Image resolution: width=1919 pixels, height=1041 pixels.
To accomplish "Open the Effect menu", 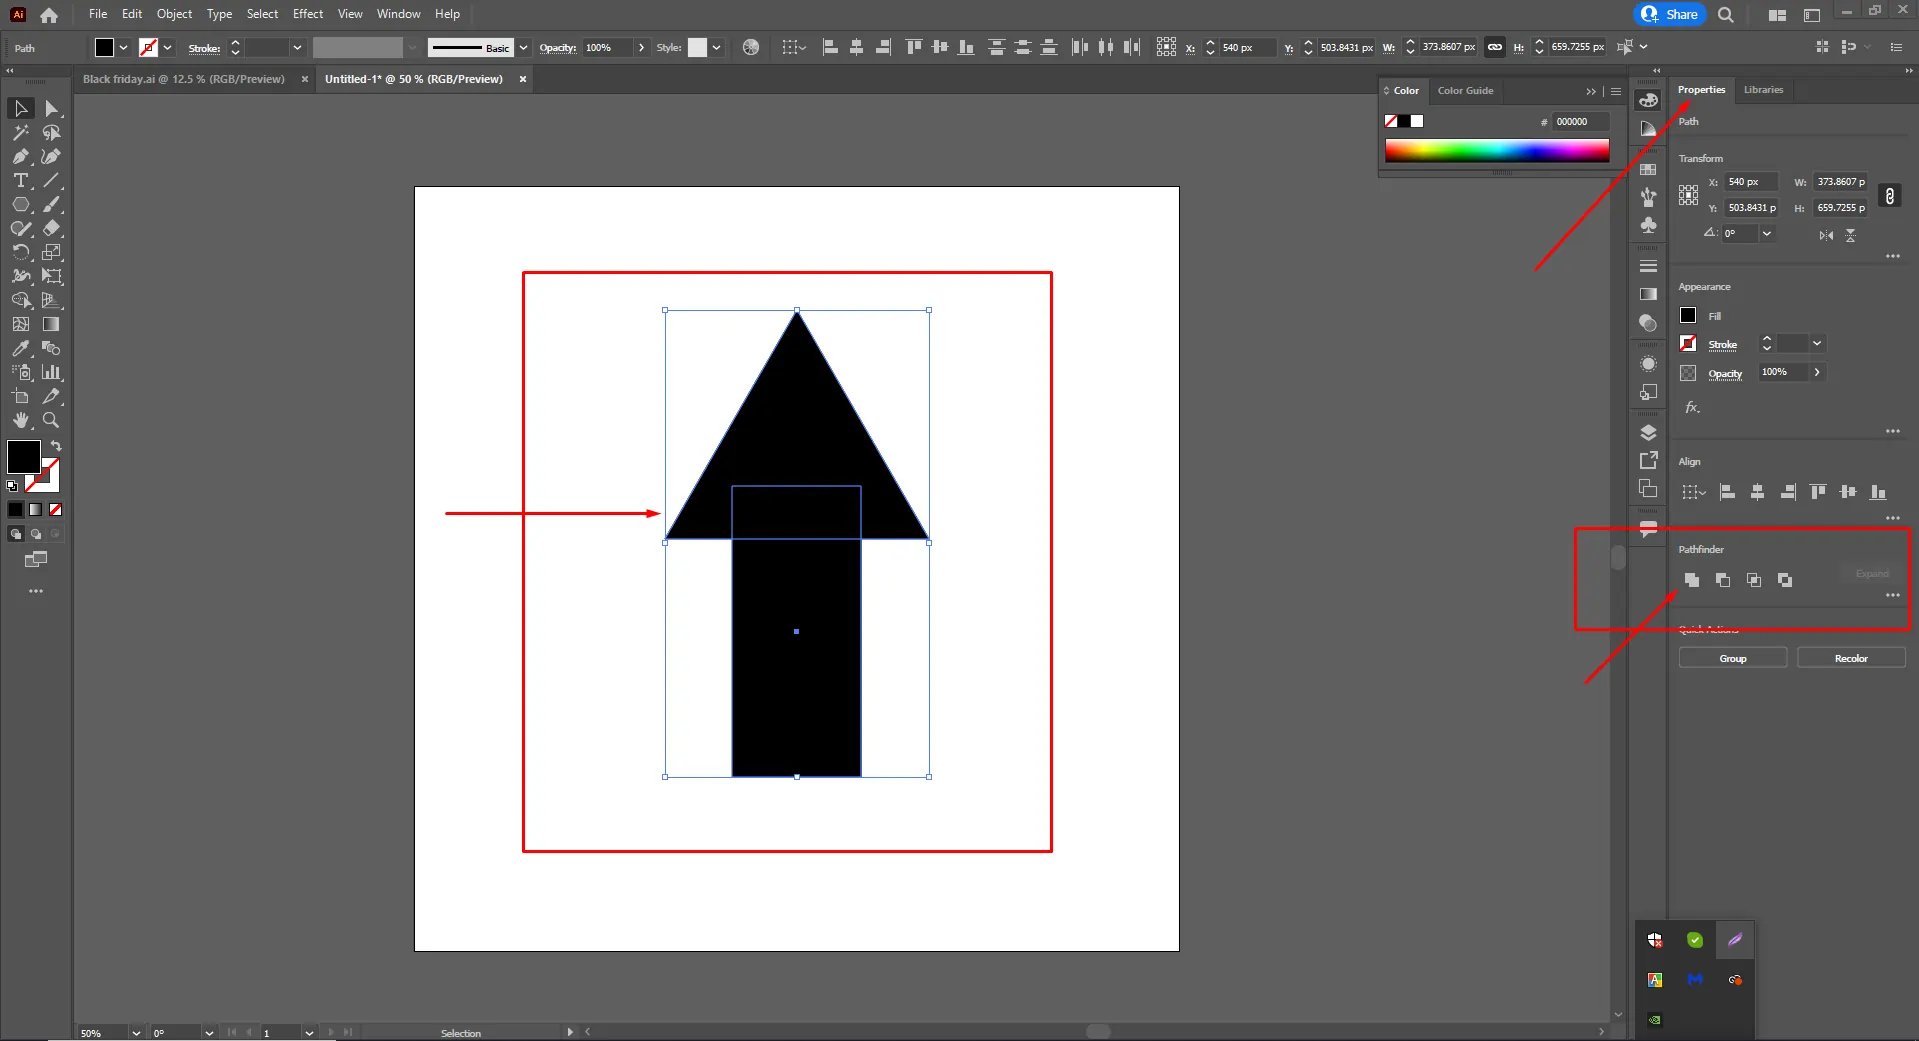I will (307, 14).
